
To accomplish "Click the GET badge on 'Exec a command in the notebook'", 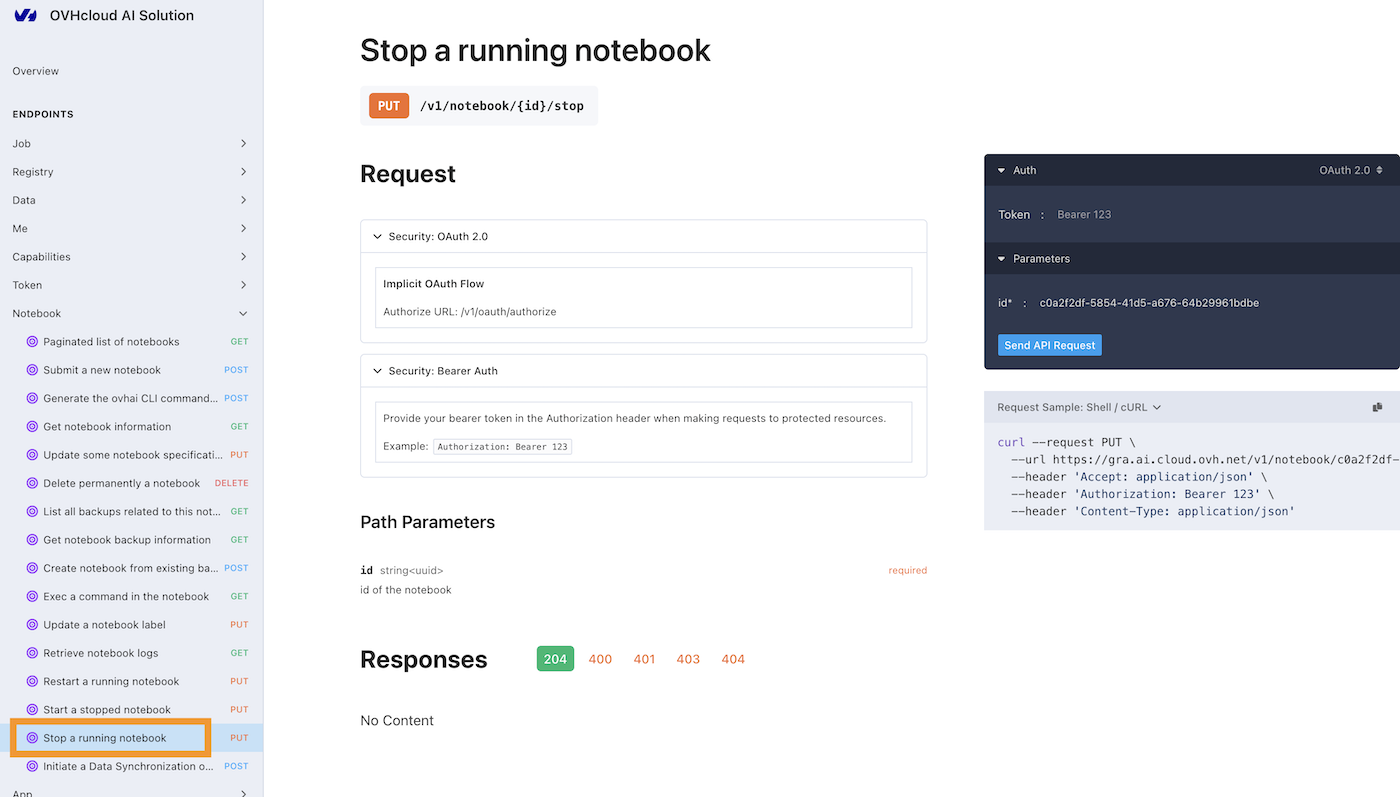I will [x=239, y=596].
